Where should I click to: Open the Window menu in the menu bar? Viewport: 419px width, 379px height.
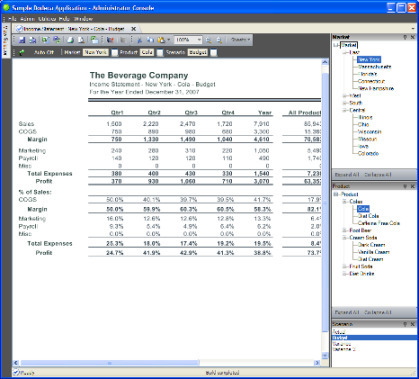83,19
